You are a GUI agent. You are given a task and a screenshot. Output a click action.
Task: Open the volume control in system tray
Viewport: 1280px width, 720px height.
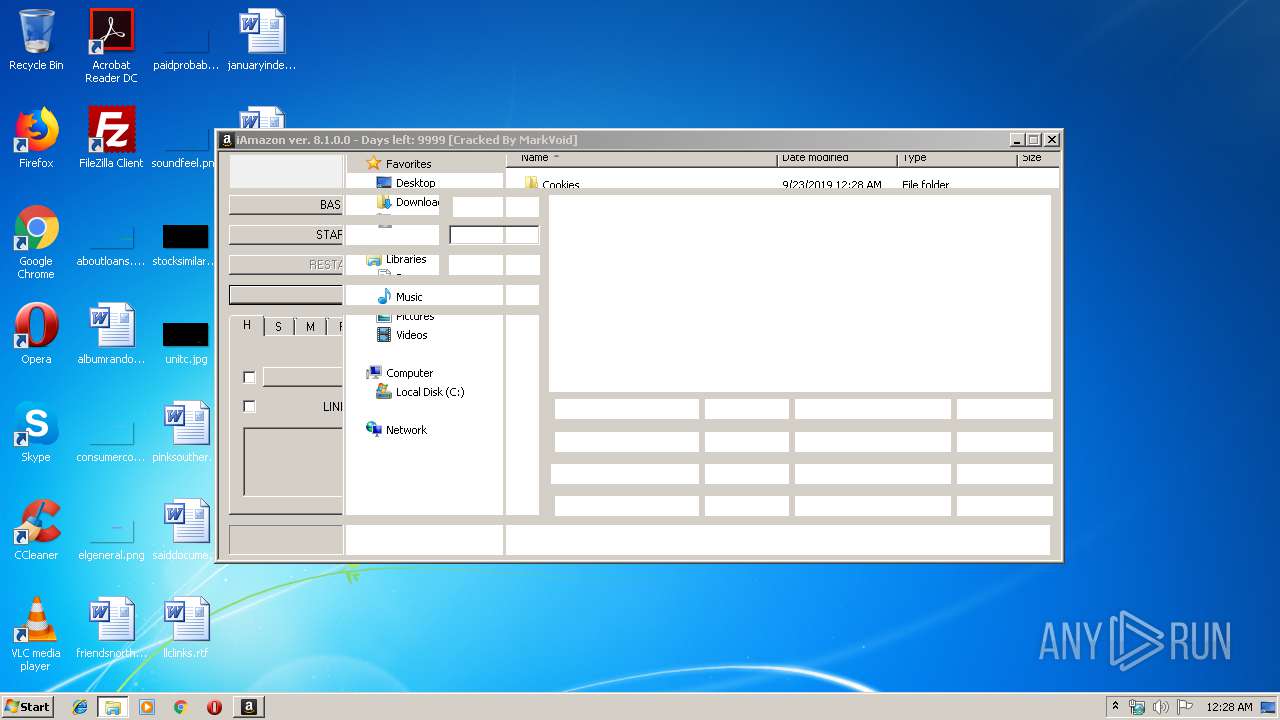[1161, 707]
